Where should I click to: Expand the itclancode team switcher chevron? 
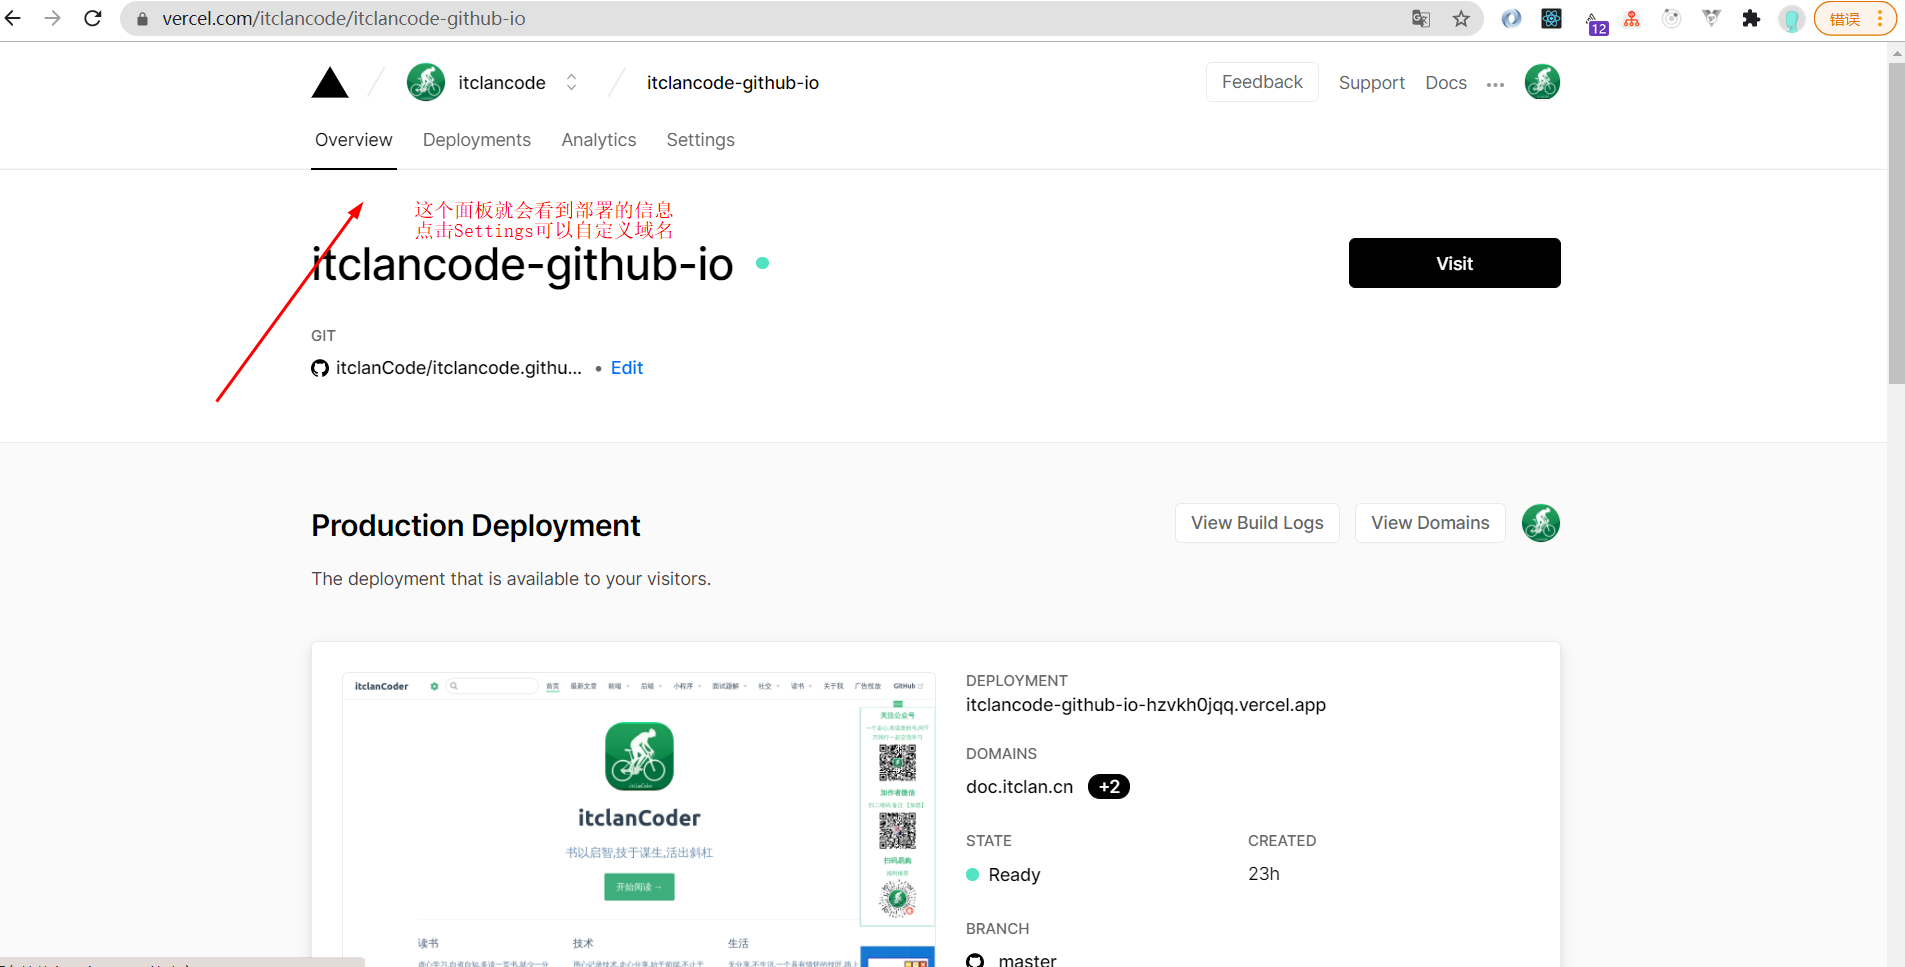click(x=571, y=82)
